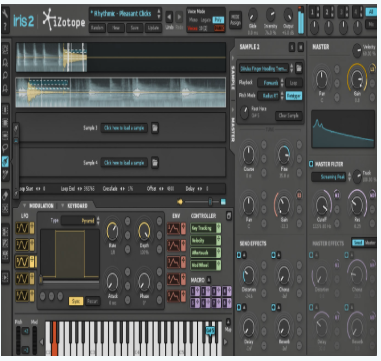This screenshot has width=381, height=361.
Task: Click the yellow waveform speaker icon
Action: coord(180,202)
